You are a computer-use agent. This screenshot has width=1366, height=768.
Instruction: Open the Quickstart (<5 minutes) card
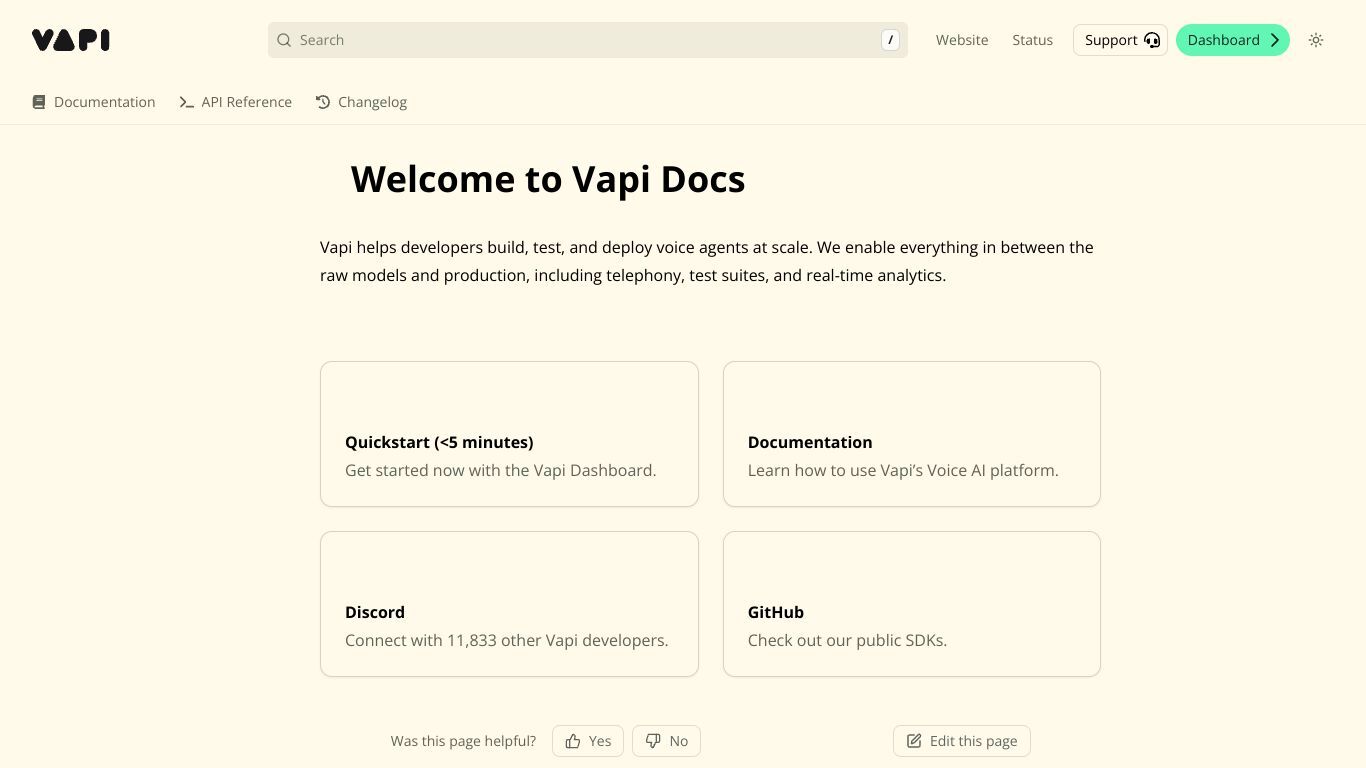509,434
